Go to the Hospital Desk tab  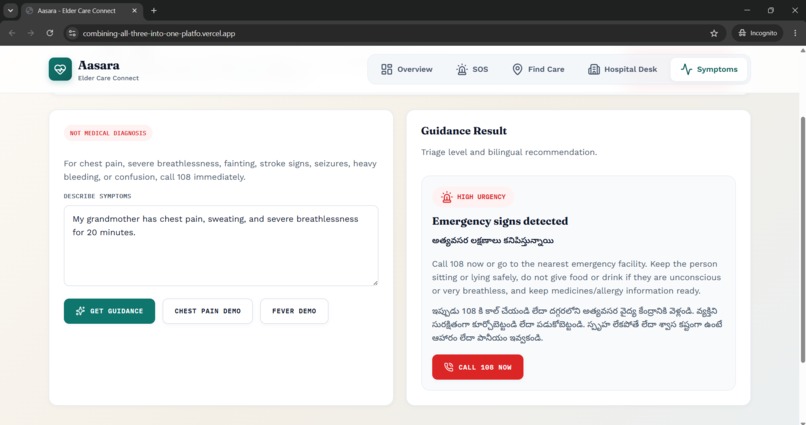[622, 69]
